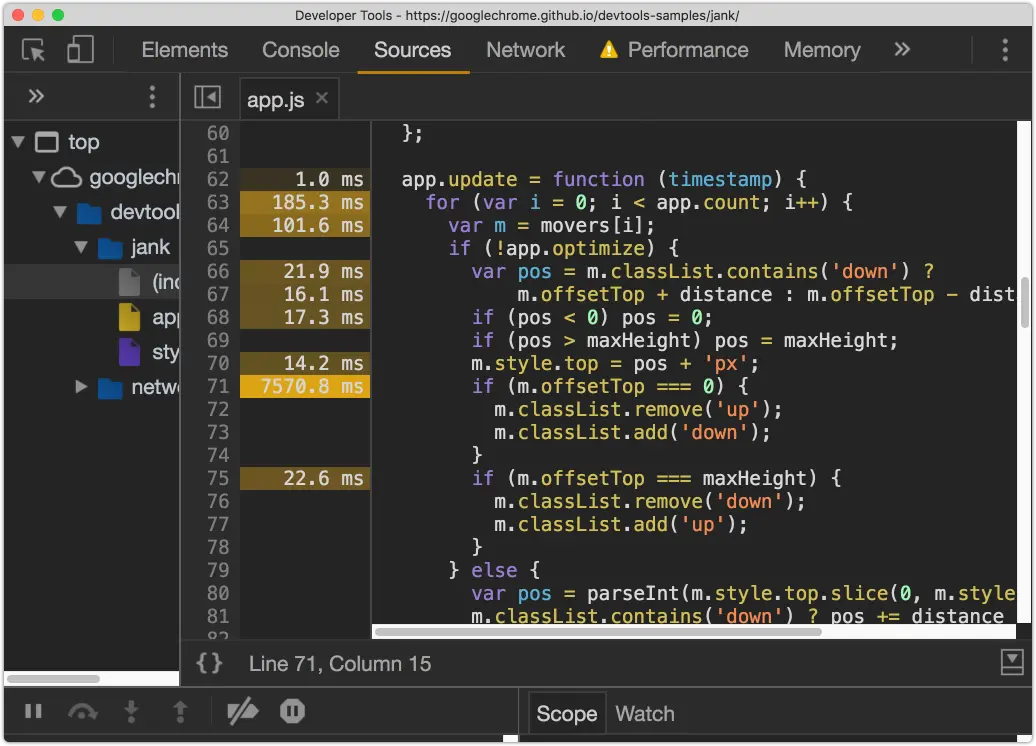Expand more navigator tabs chevron

(x=36, y=96)
